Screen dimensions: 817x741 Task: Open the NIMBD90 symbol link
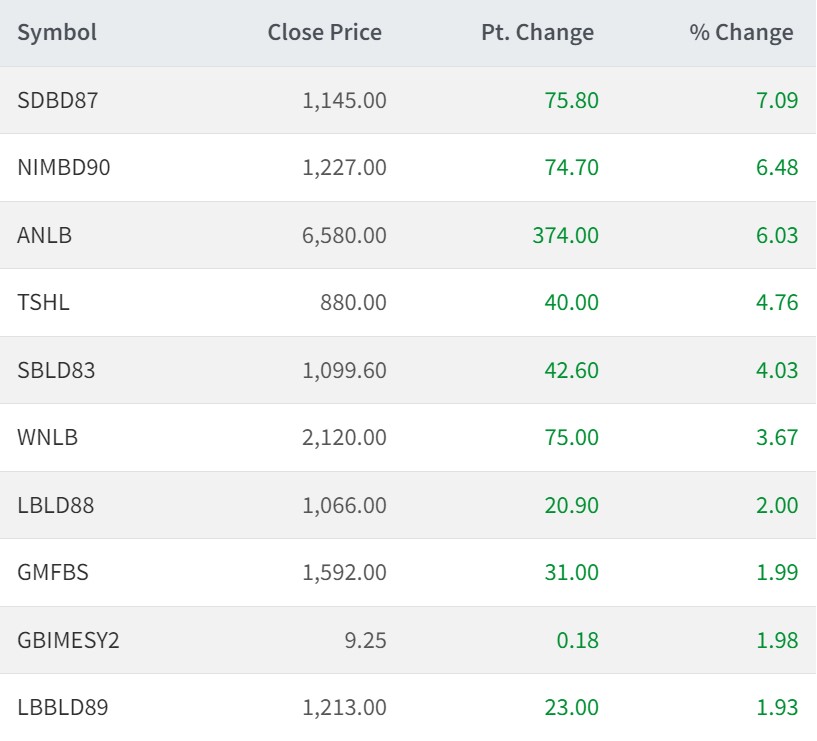click(64, 167)
